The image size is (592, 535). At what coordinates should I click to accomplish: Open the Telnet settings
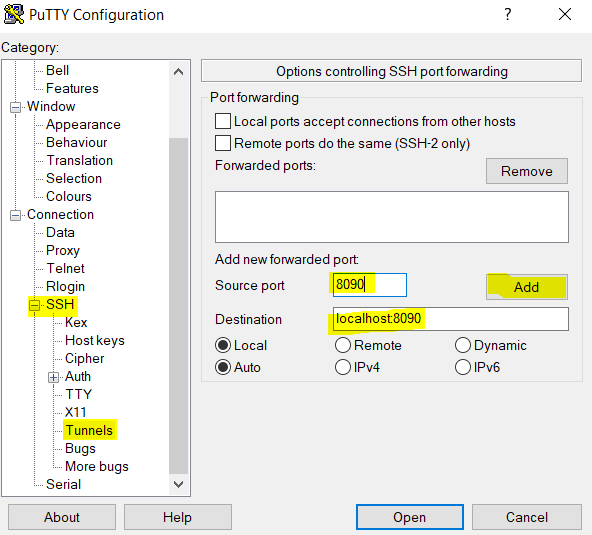[66, 268]
